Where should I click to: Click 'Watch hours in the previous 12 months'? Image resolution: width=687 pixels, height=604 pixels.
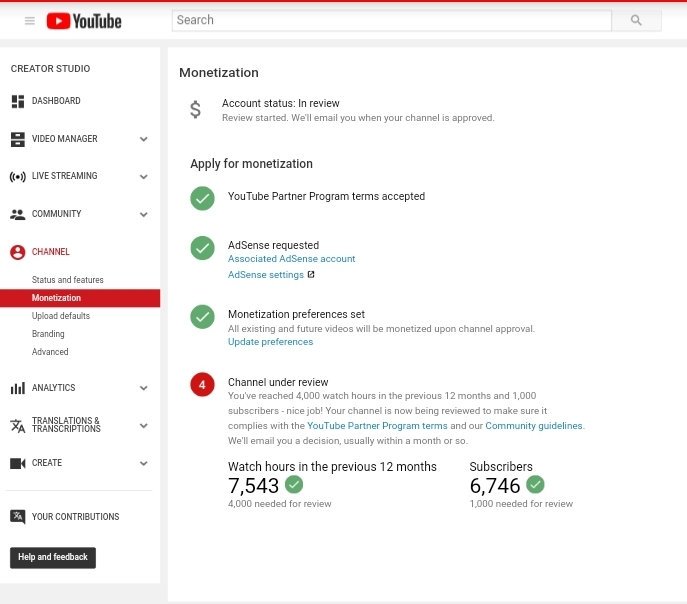click(x=332, y=466)
